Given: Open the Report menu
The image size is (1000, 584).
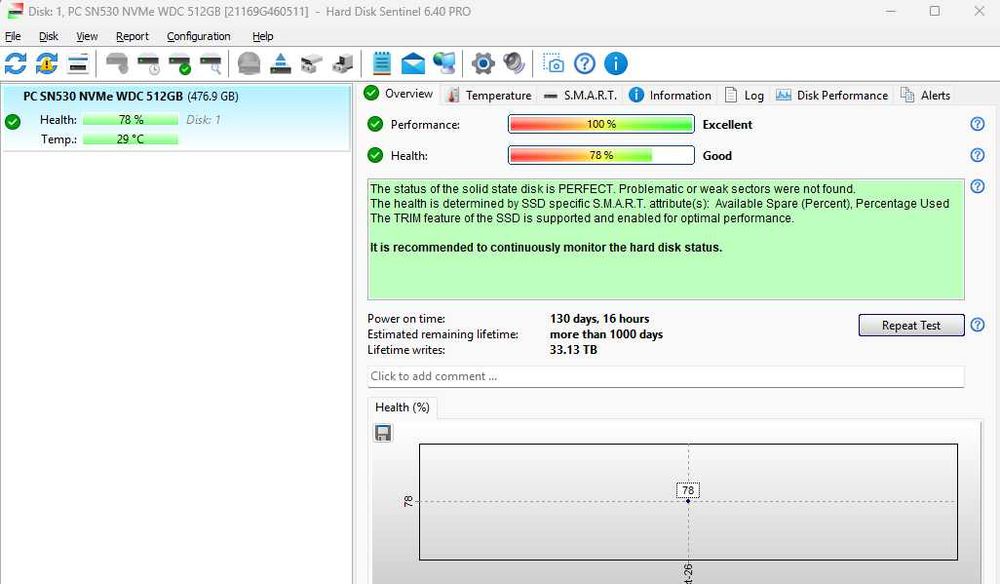Looking at the screenshot, I should pyautogui.click(x=132, y=36).
